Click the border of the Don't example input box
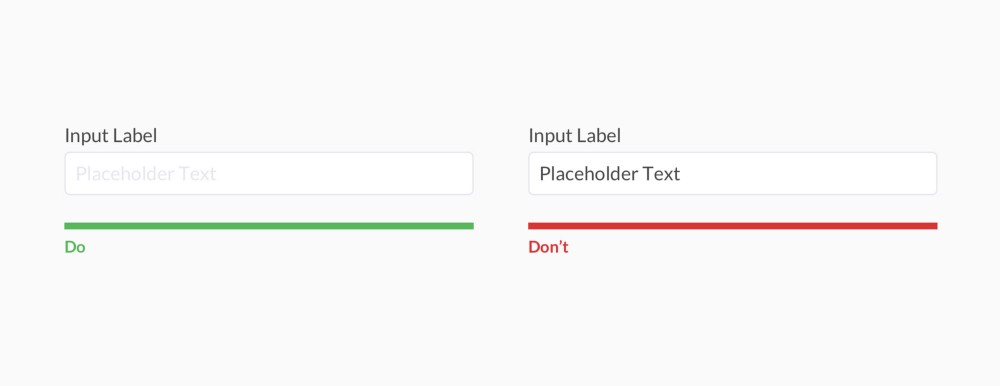 733,152
